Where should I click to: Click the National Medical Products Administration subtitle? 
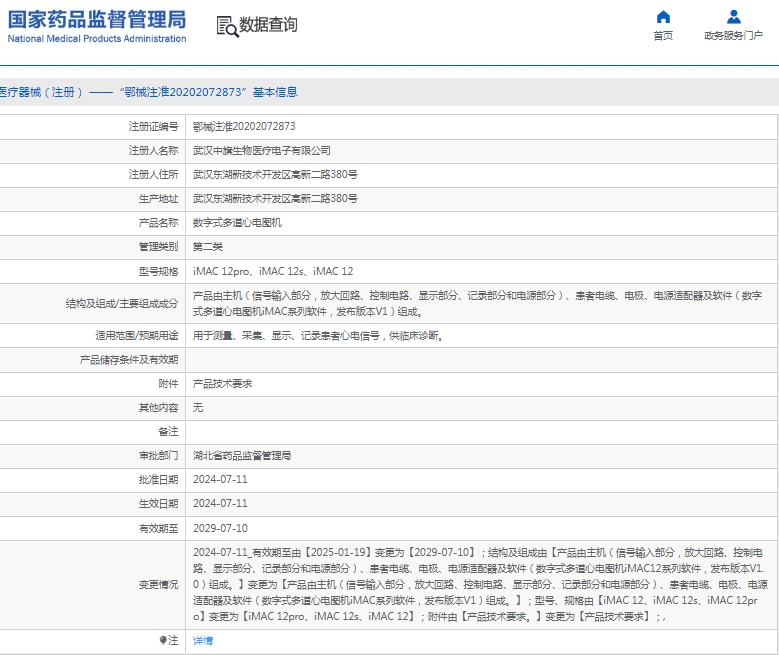coord(97,39)
